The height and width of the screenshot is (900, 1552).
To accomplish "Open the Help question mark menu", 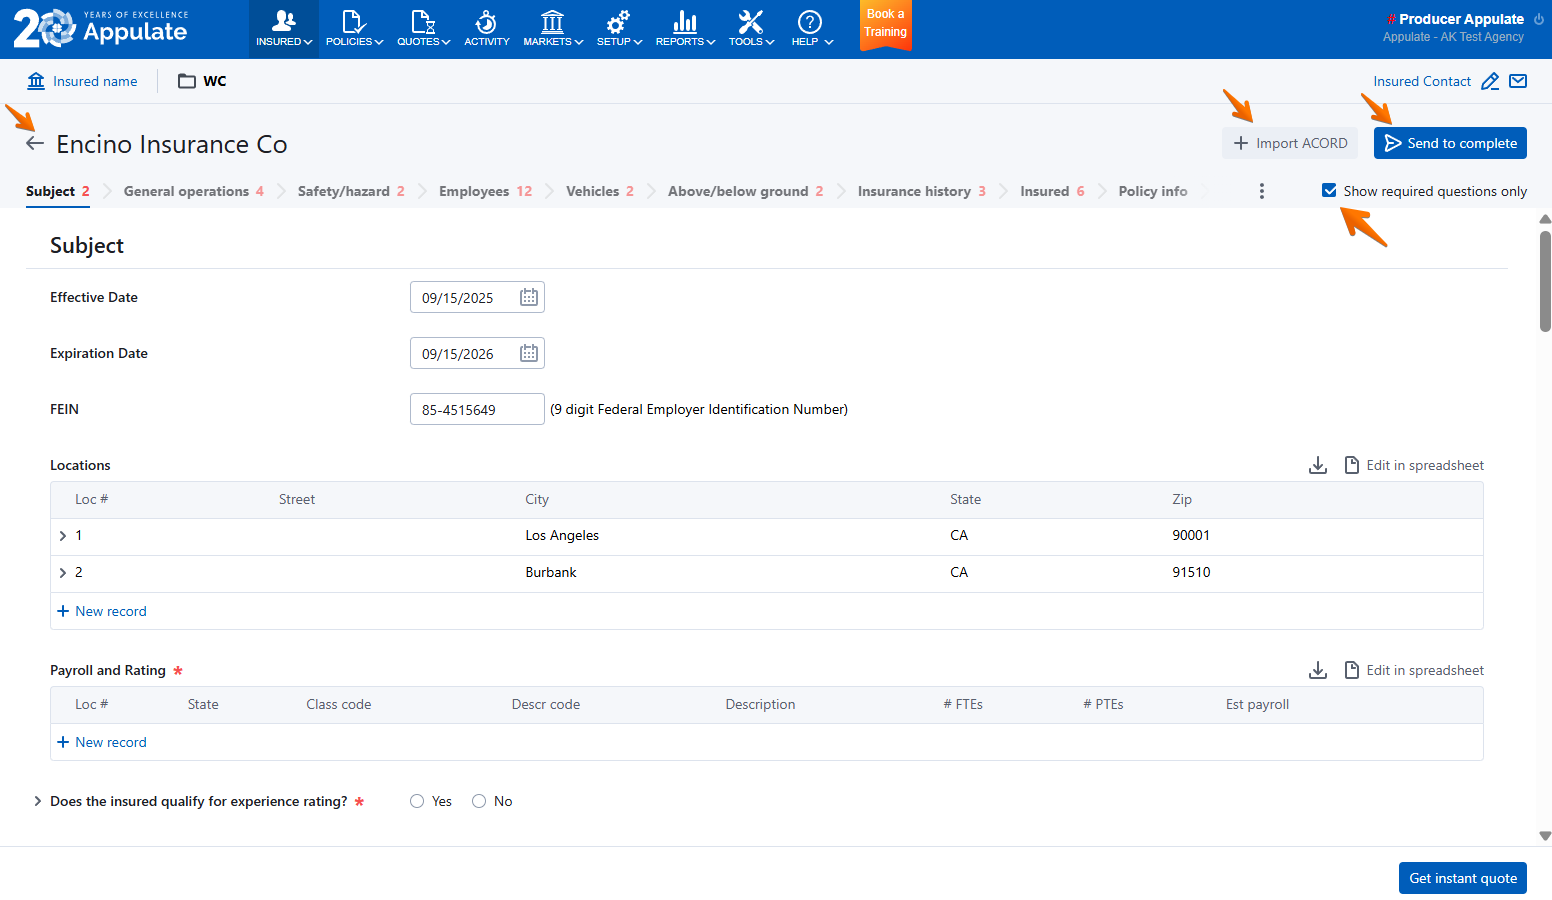I will [x=811, y=28].
